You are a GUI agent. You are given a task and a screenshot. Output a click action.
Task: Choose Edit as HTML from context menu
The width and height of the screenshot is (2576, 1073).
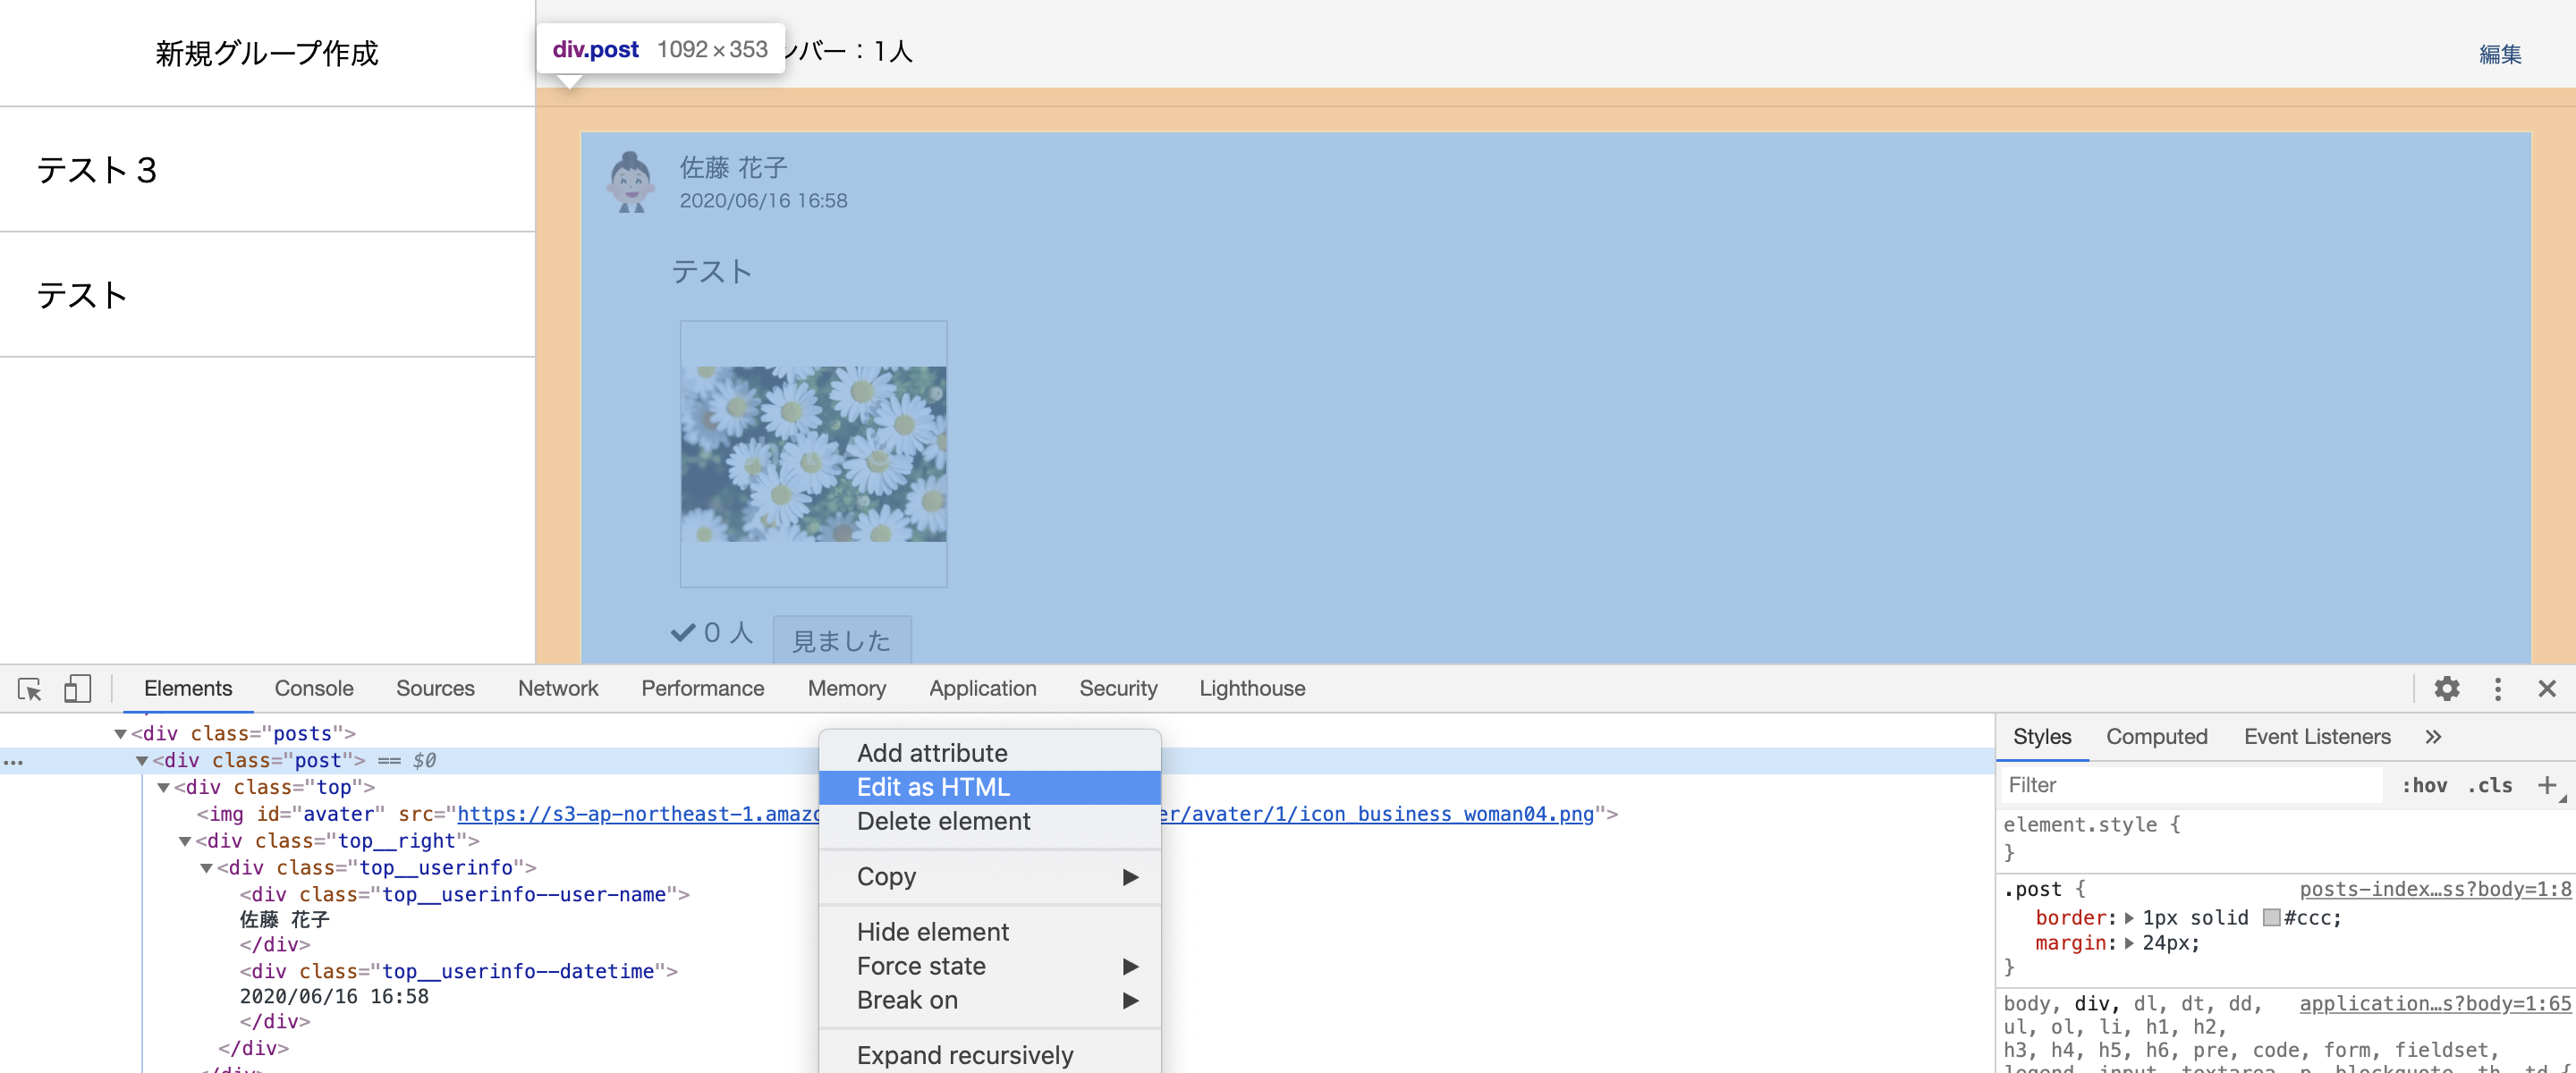tap(932, 787)
